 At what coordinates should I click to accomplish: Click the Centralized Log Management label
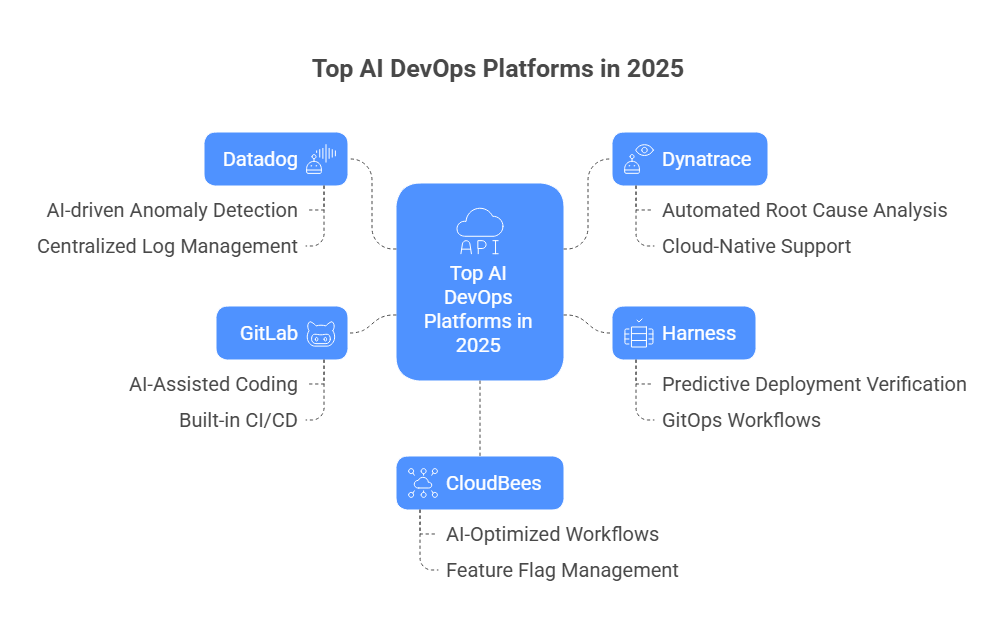(167, 246)
